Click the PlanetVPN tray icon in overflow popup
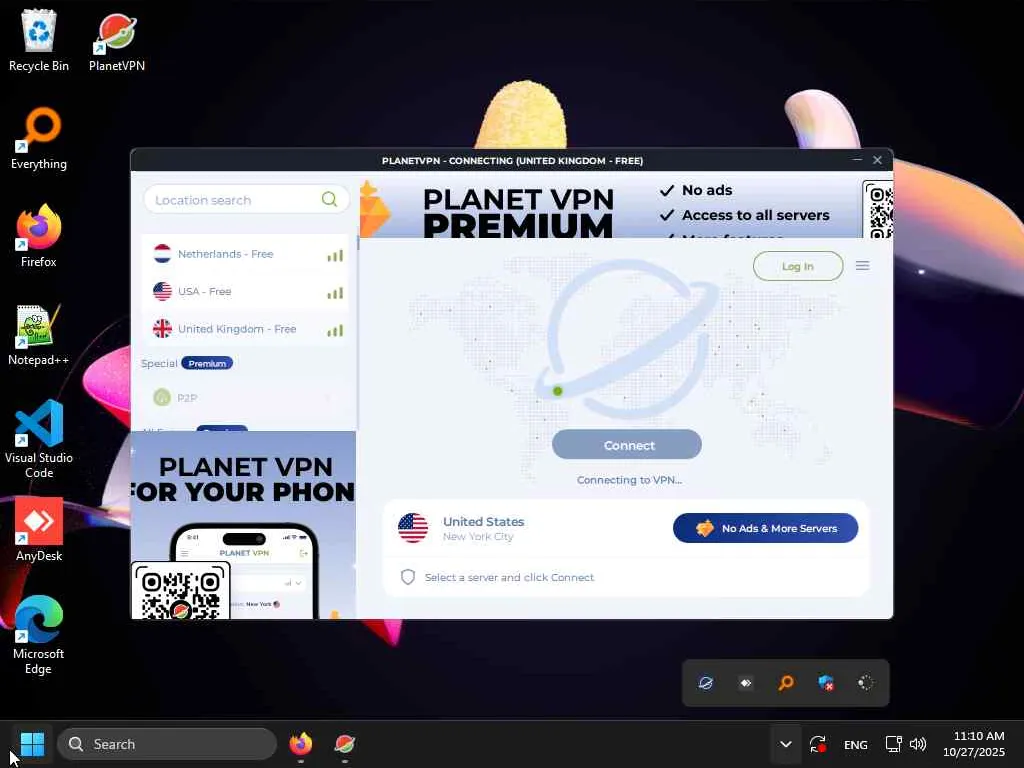This screenshot has width=1024, height=768. (705, 683)
